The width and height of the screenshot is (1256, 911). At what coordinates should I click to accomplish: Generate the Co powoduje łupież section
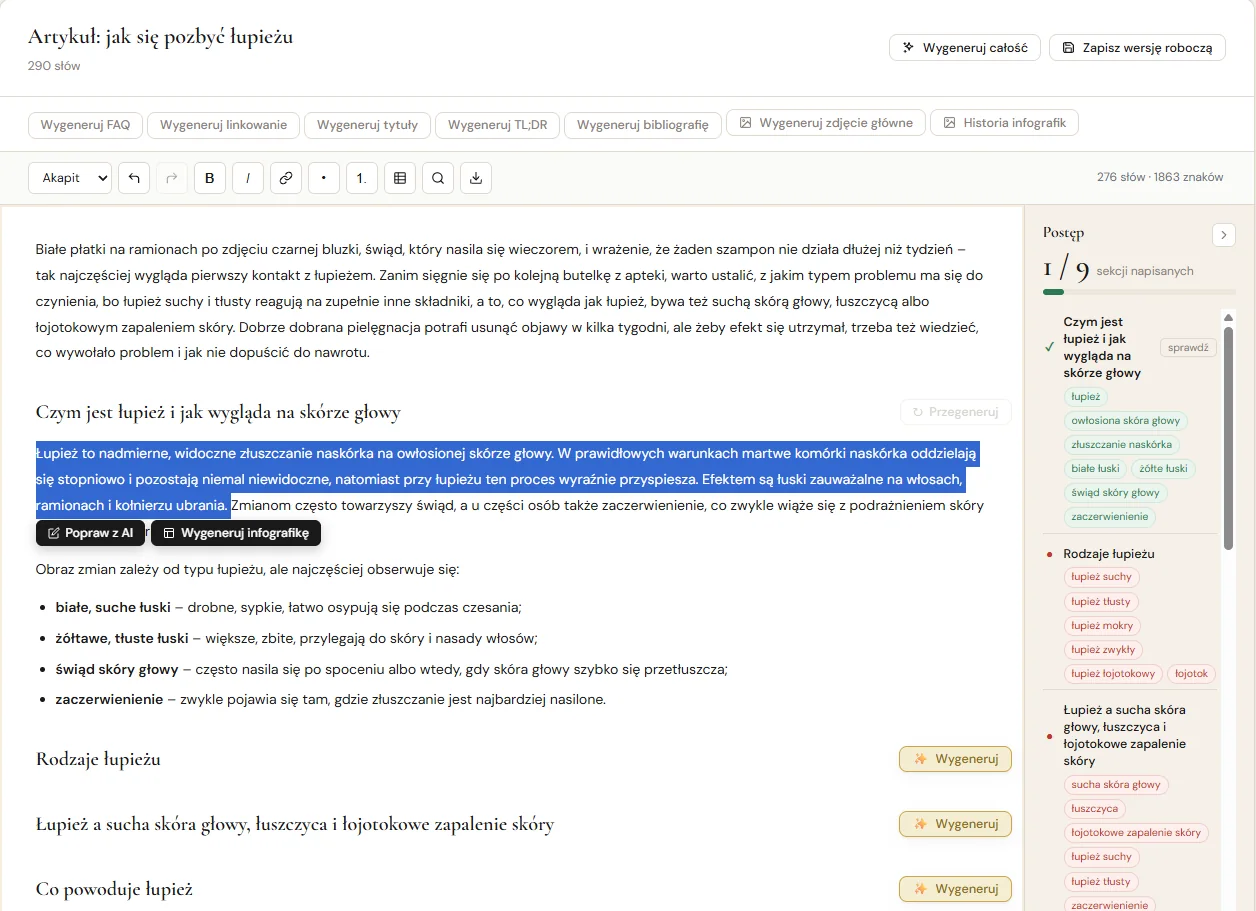(x=955, y=889)
